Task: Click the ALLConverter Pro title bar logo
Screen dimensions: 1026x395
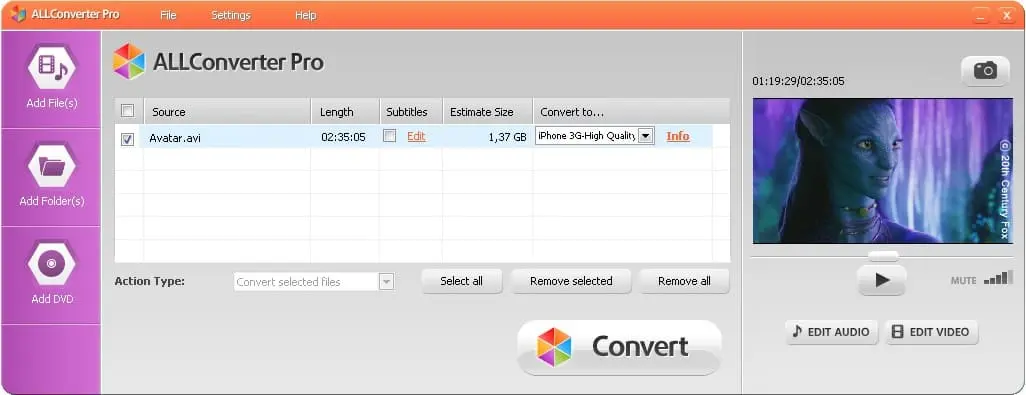Action: (x=18, y=14)
